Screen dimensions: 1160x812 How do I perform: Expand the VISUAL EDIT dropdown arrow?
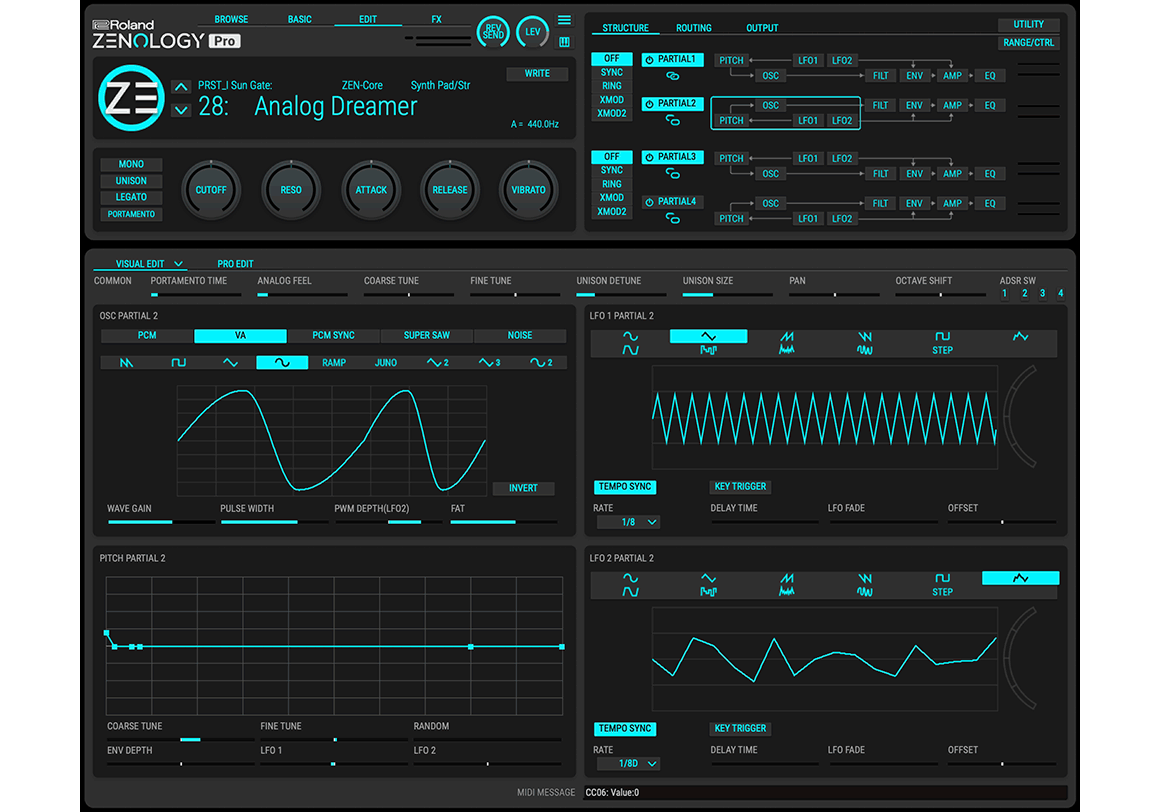178,264
